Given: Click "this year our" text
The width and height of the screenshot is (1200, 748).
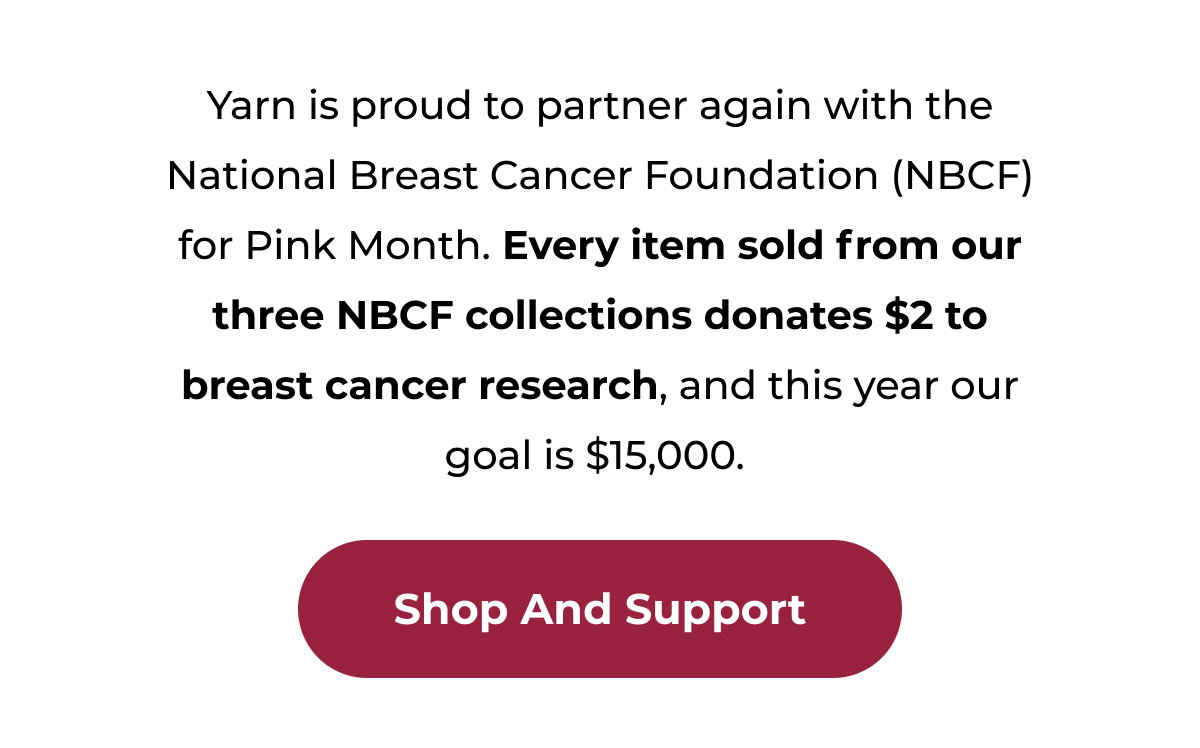Looking at the screenshot, I should pos(893,387).
